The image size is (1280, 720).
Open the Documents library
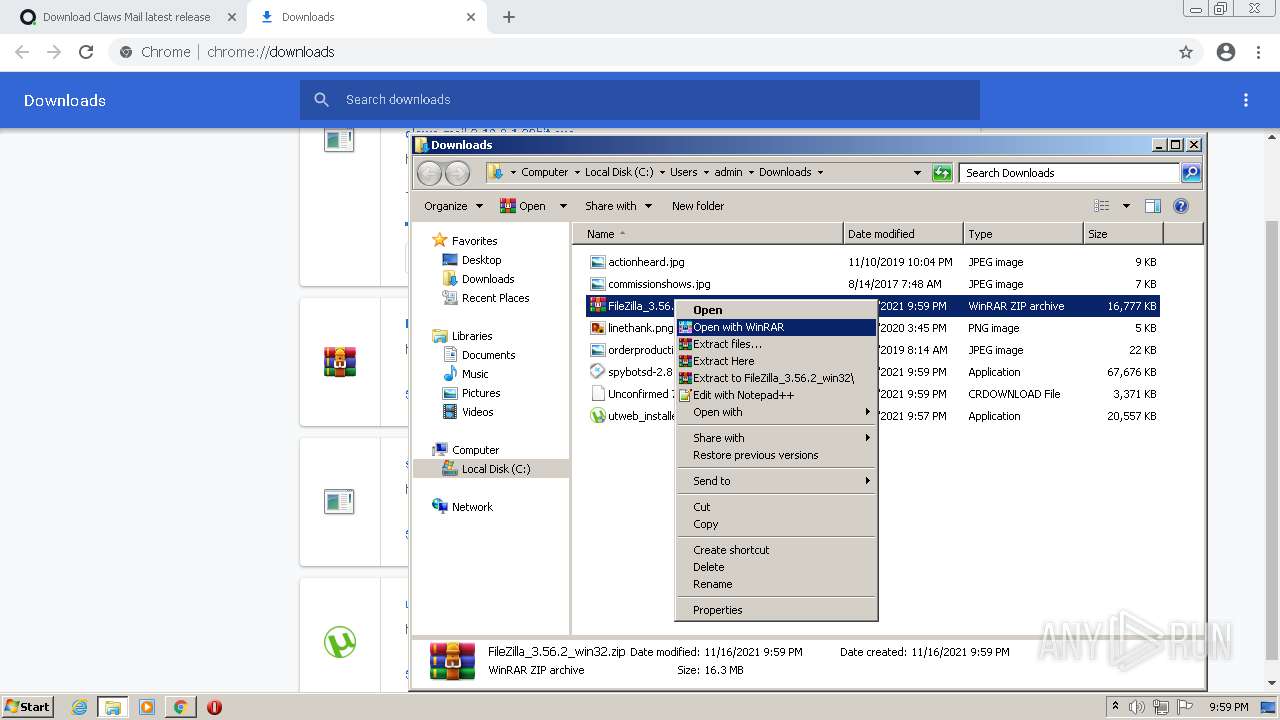click(x=488, y=355)
